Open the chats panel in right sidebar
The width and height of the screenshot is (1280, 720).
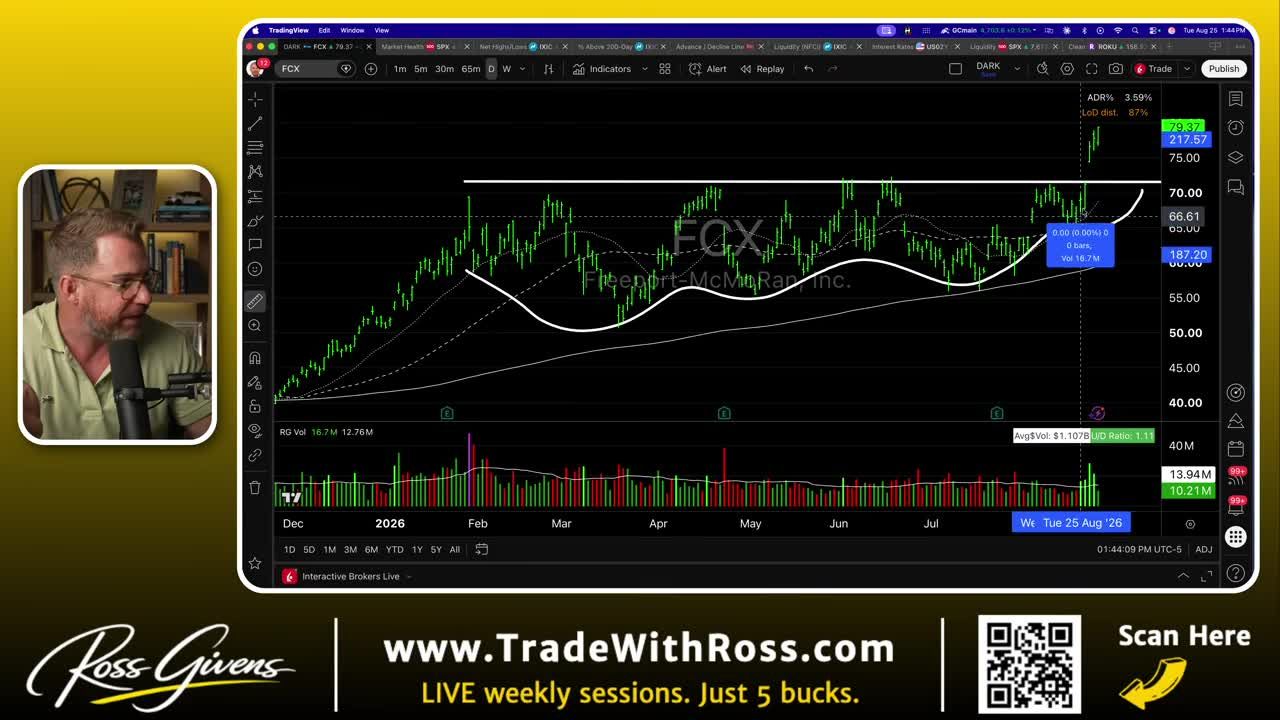tap(1236, 187)
